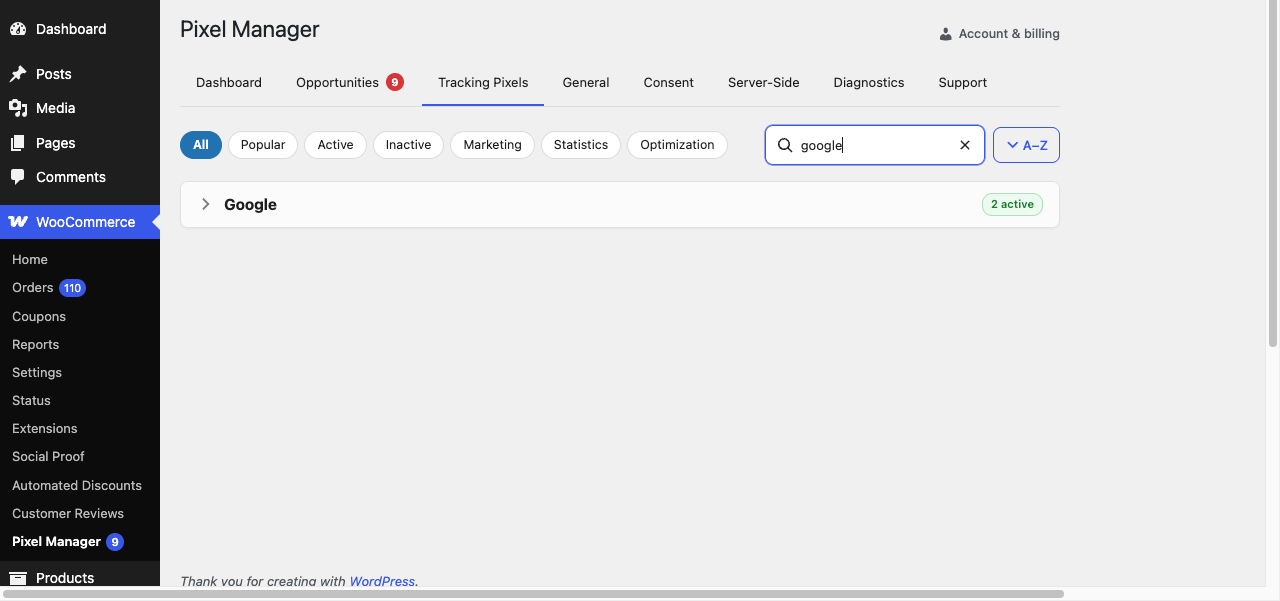1280x601 pixels.
Task: Switch to the Tracking Pixels tab
Action: [483, 83]
